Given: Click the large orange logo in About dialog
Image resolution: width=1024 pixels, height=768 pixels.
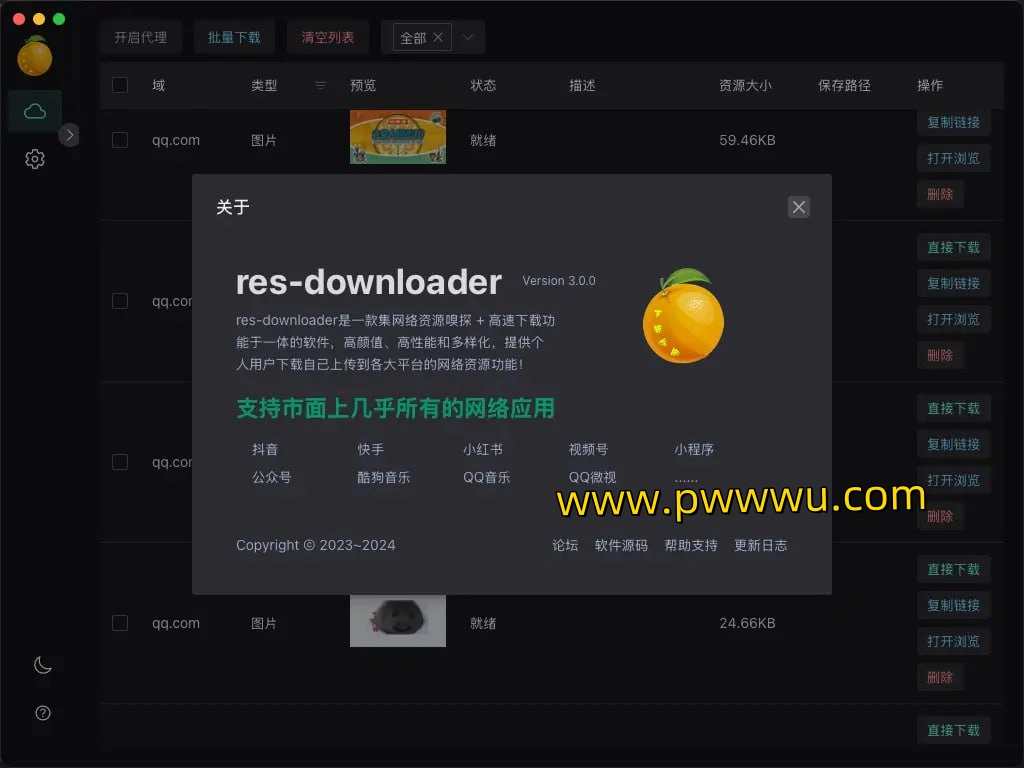Looking at the screenshot, I should pos(684,316).
